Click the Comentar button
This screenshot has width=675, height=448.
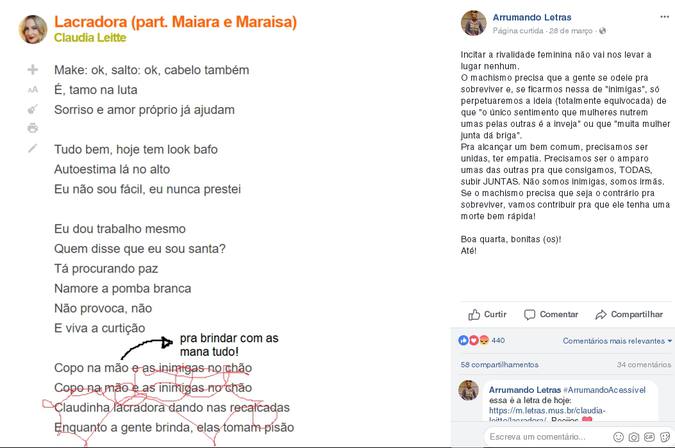coord(551,315)
